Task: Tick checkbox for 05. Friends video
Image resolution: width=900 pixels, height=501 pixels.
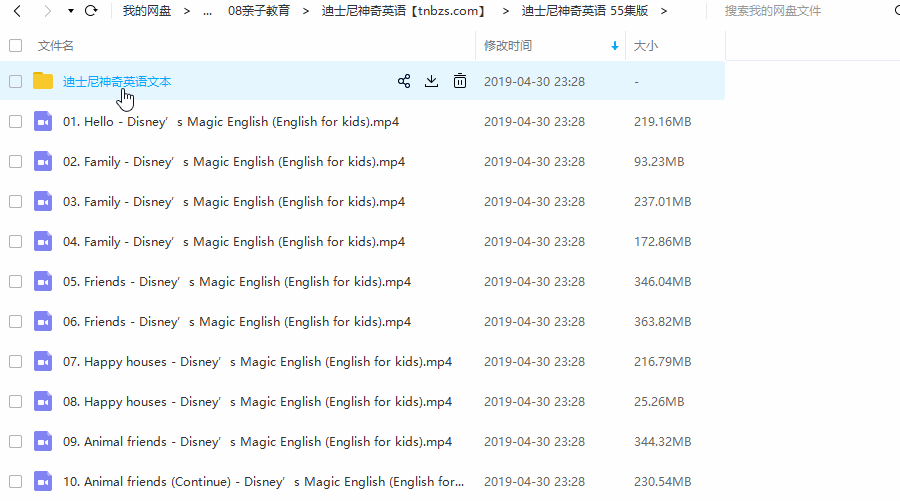Action: click(x=15, y=282)
